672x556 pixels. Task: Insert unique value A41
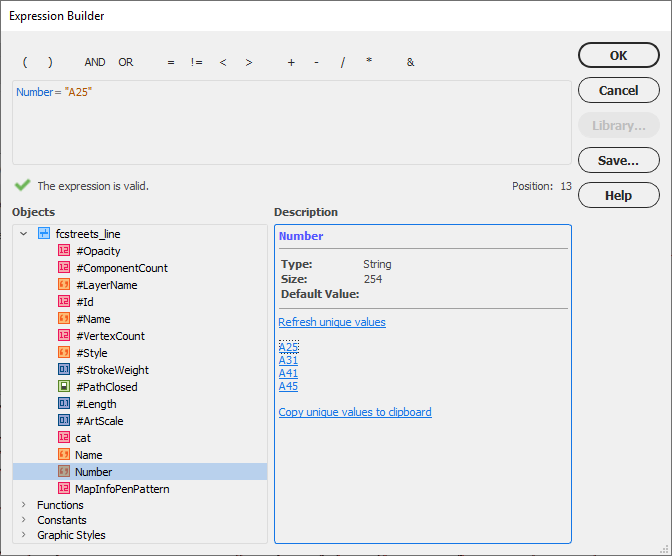pos(288,373)
